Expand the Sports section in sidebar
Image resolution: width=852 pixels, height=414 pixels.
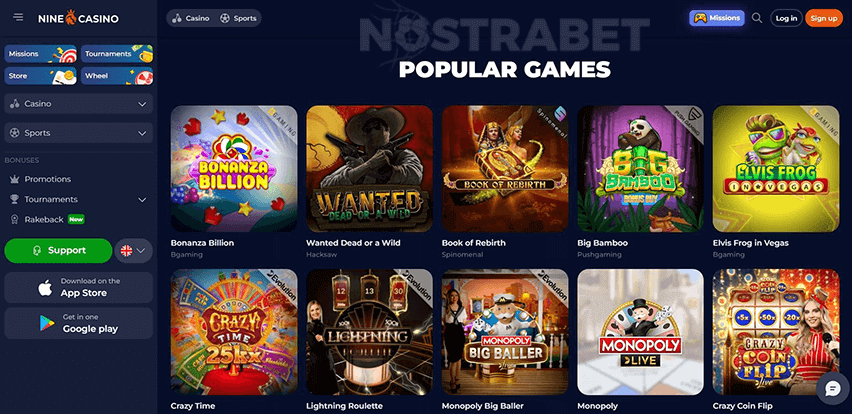tap(79, 133)
